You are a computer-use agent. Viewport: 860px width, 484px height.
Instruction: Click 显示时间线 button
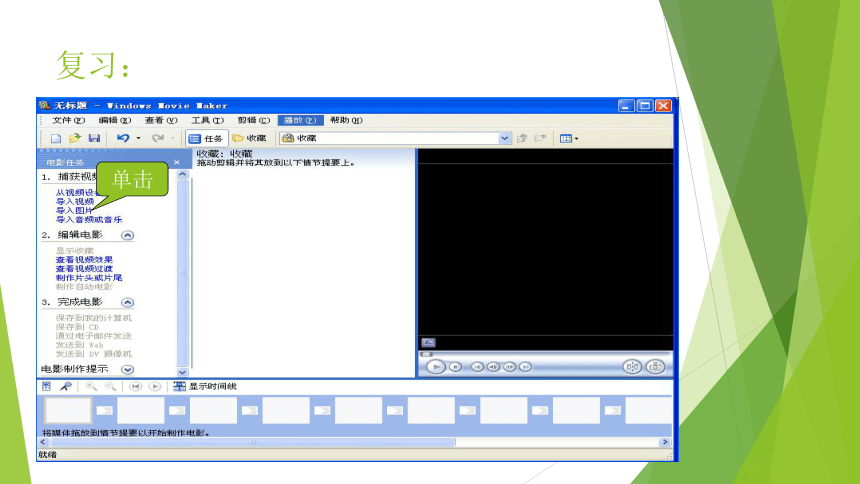pyautogui.click(x=205, y=386)
